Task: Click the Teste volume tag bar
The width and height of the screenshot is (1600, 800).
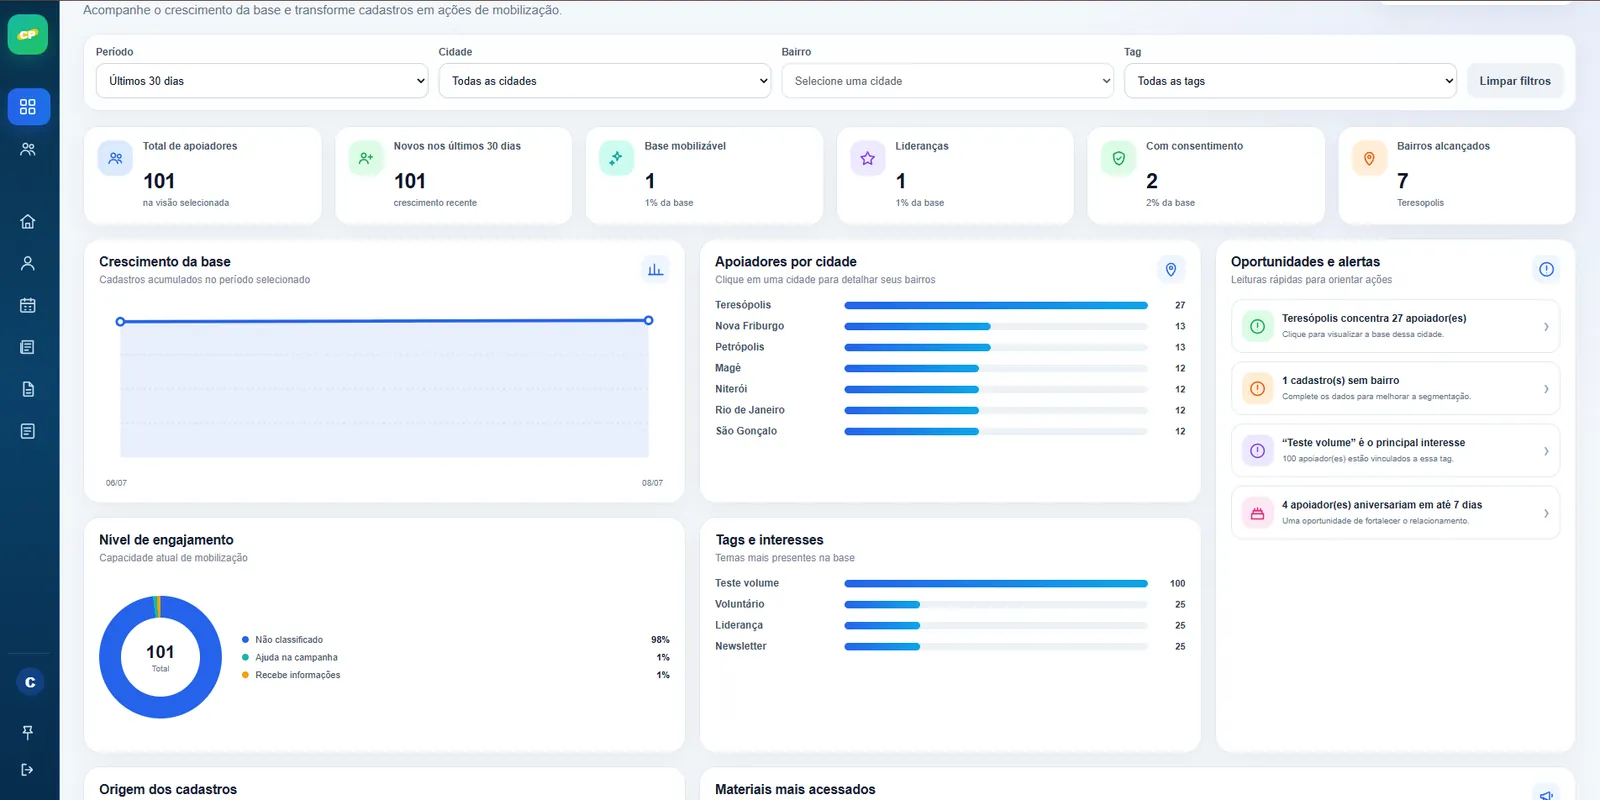Action: [995, 583]
